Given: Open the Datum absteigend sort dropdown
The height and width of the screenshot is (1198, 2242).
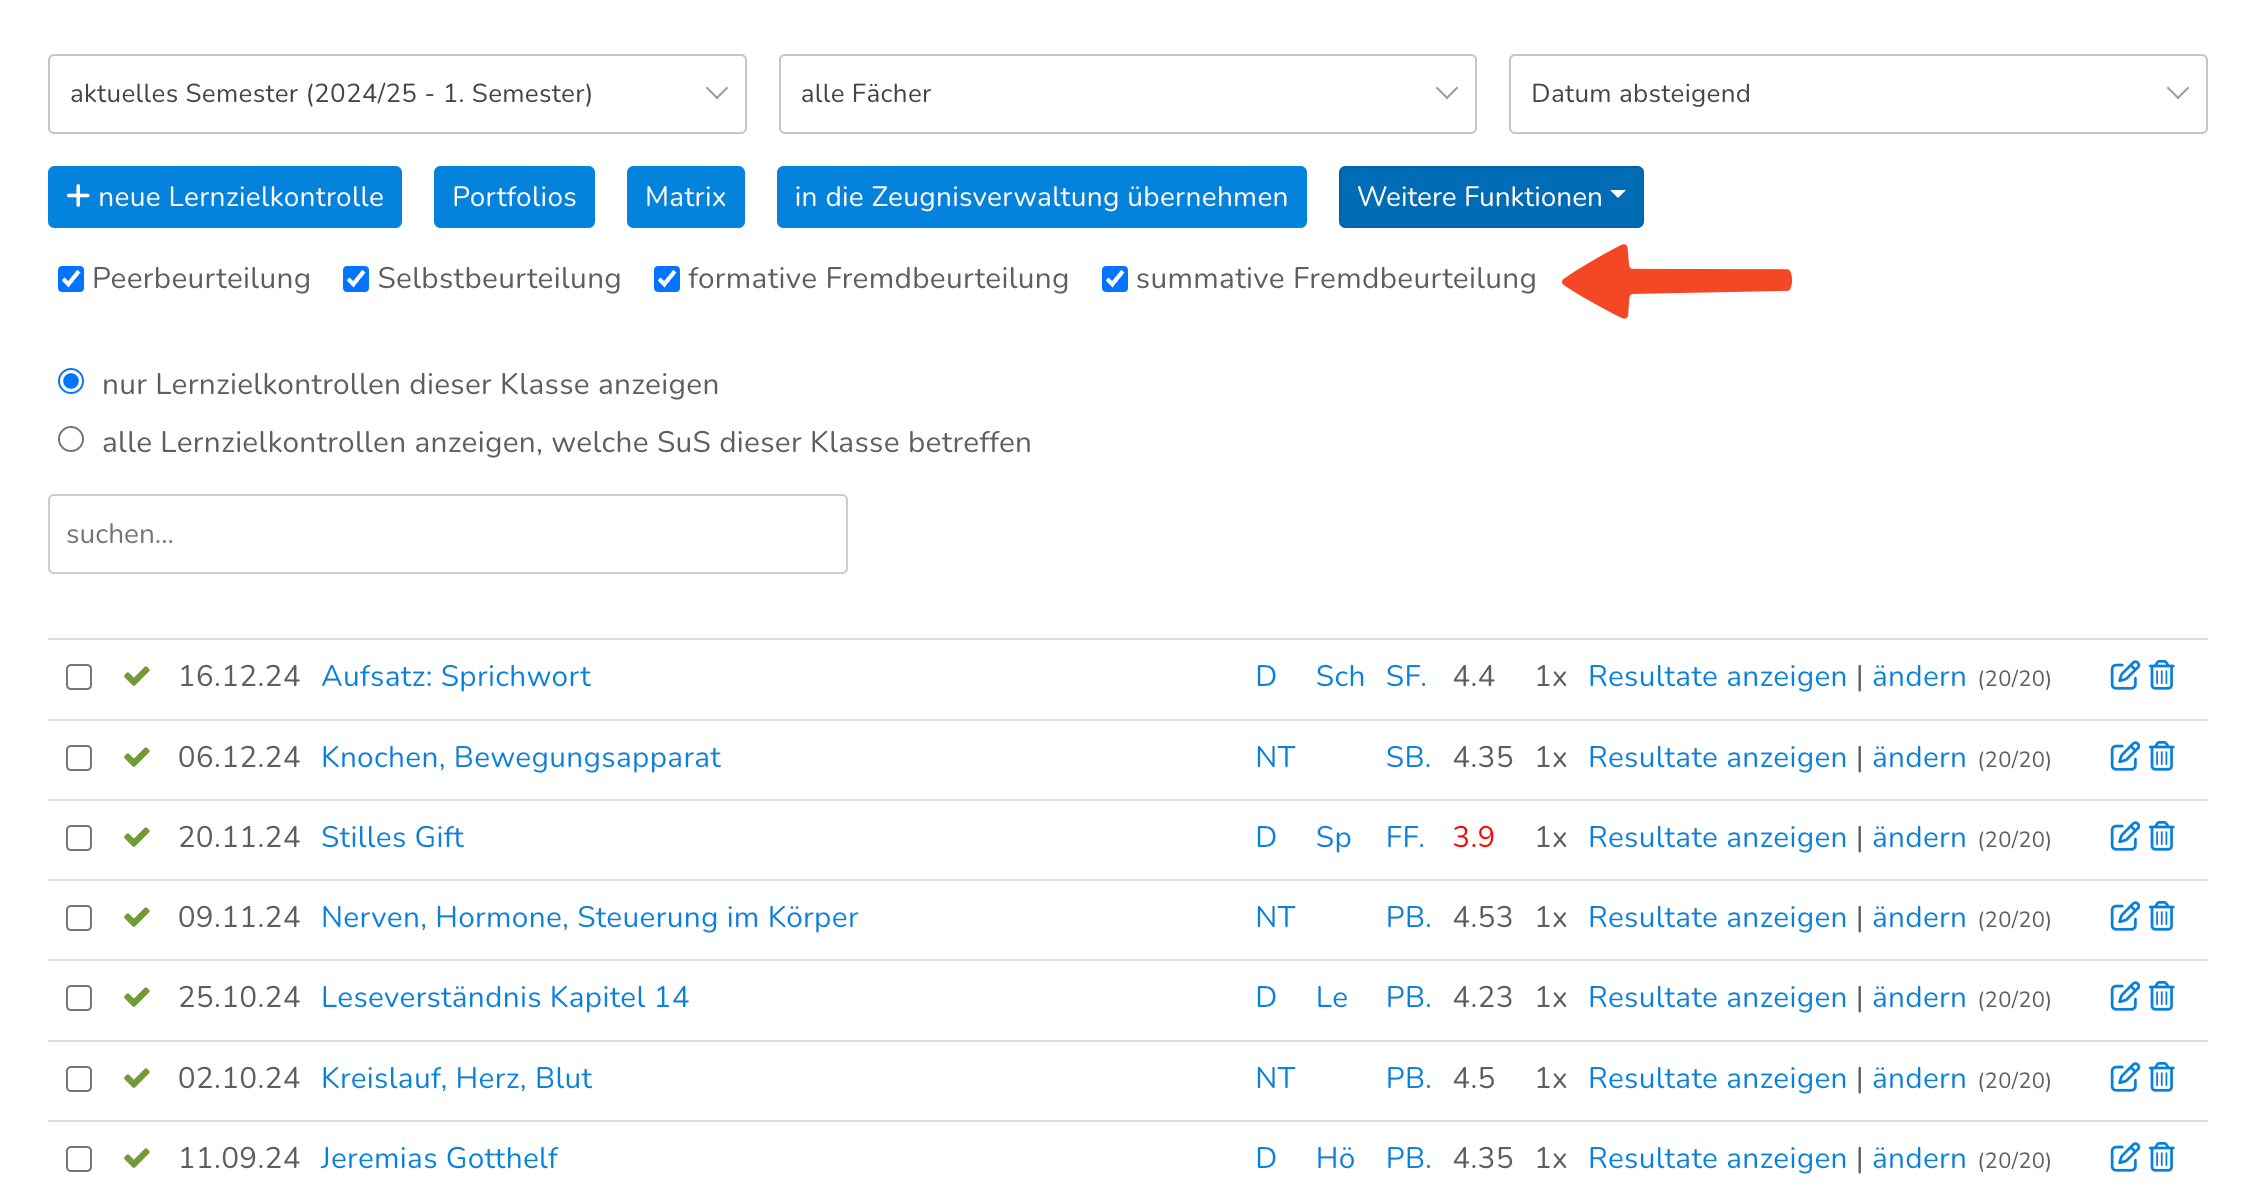Looking at the screenshot, I should [x=1857, y=94].
